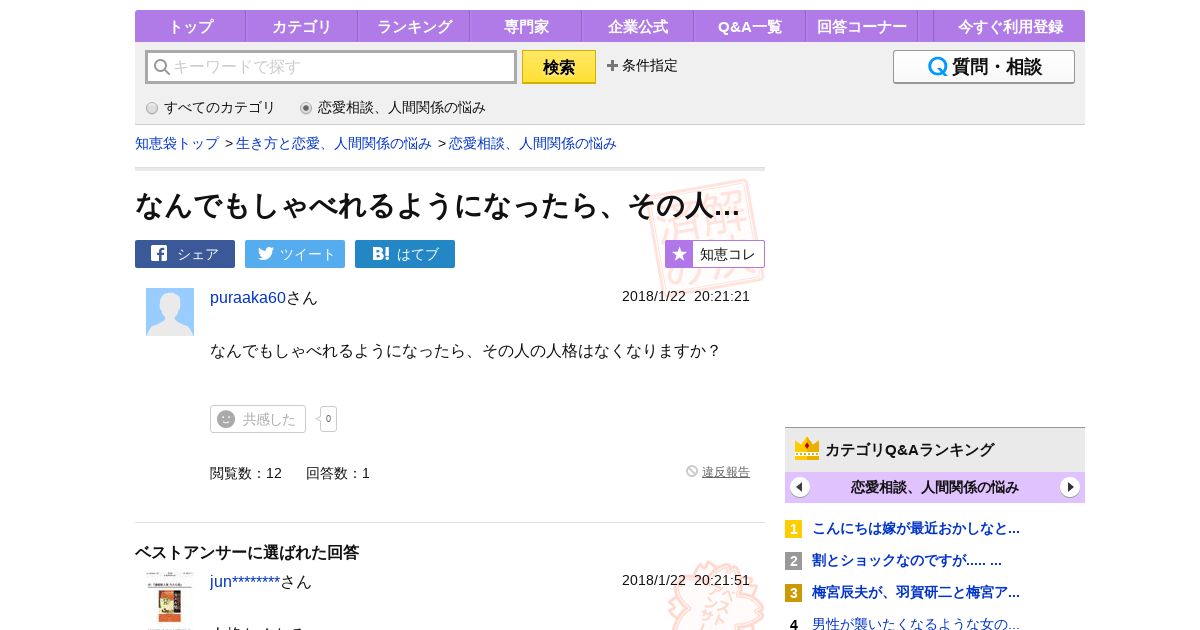Viewport: 1200px width, 630px height.
Task: Click answer timestamp 2018/1/22 20:21:51
Action: [686, 580]
